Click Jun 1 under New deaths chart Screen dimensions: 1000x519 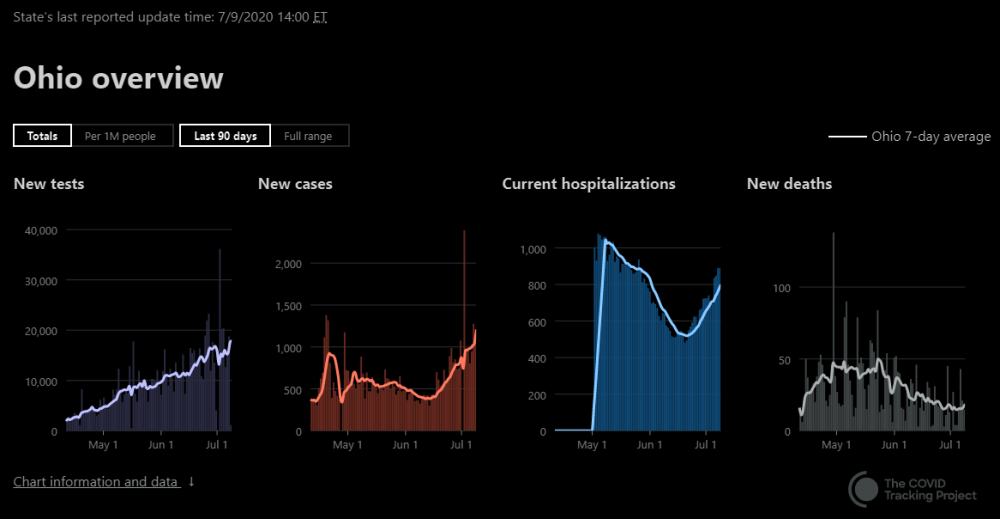[x=893, y=444]
